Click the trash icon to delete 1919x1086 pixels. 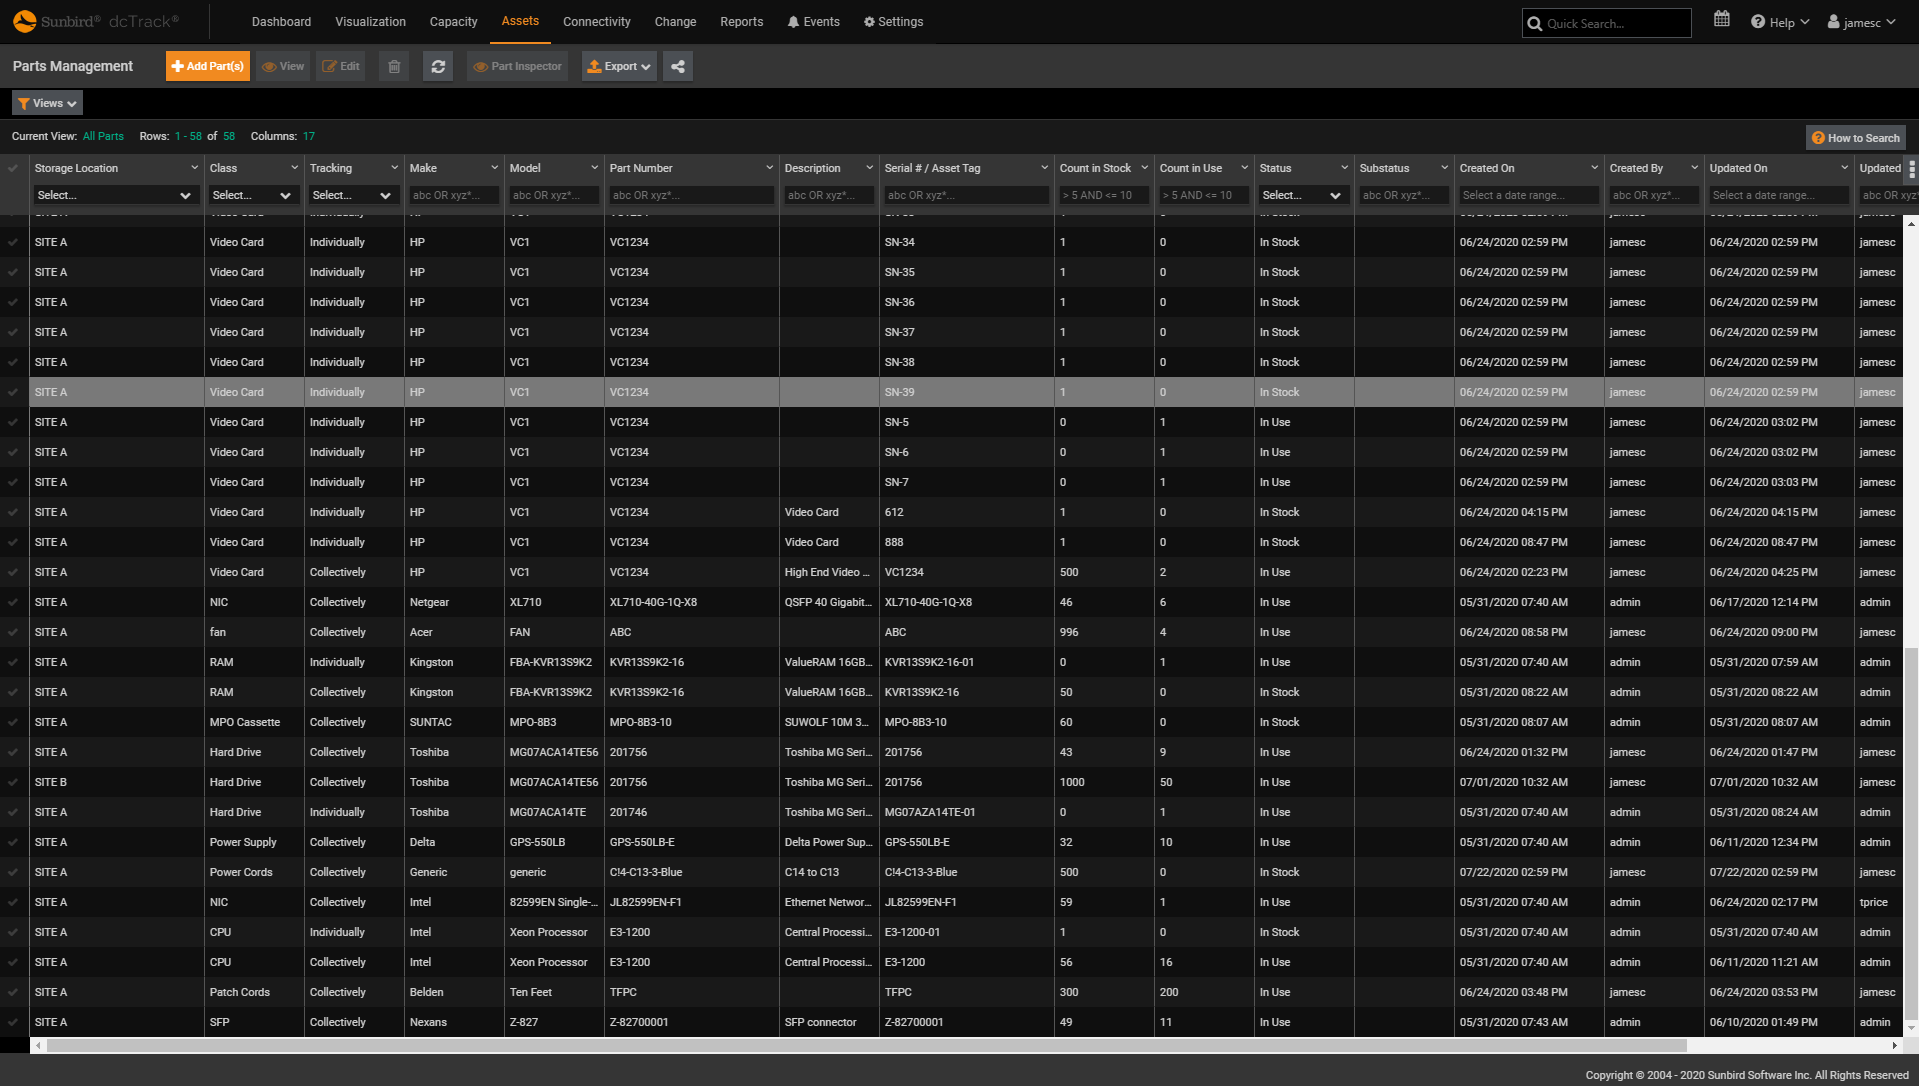(x=393, y=66)
